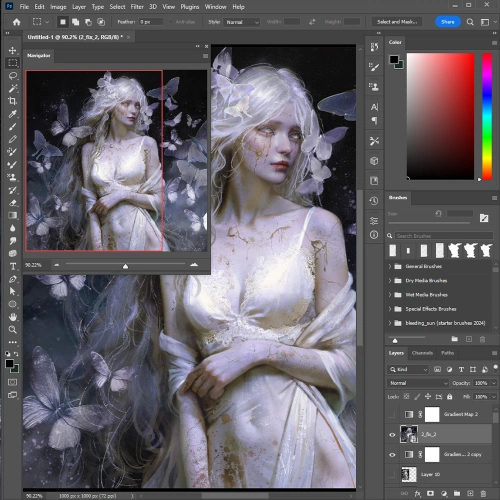
Task: Select the Move tool
Action: (13, 50)
